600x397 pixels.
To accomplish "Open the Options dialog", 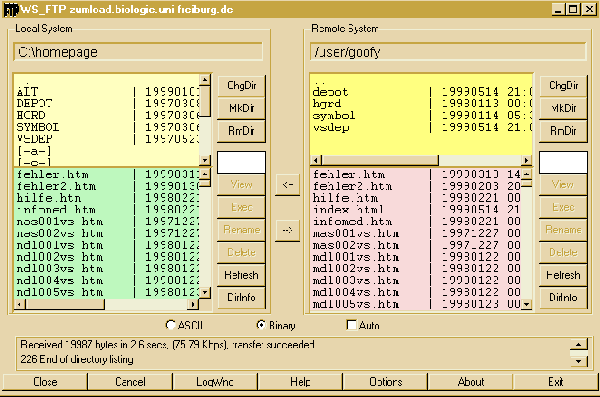I will pyautogui.click(x=385, y=382).
